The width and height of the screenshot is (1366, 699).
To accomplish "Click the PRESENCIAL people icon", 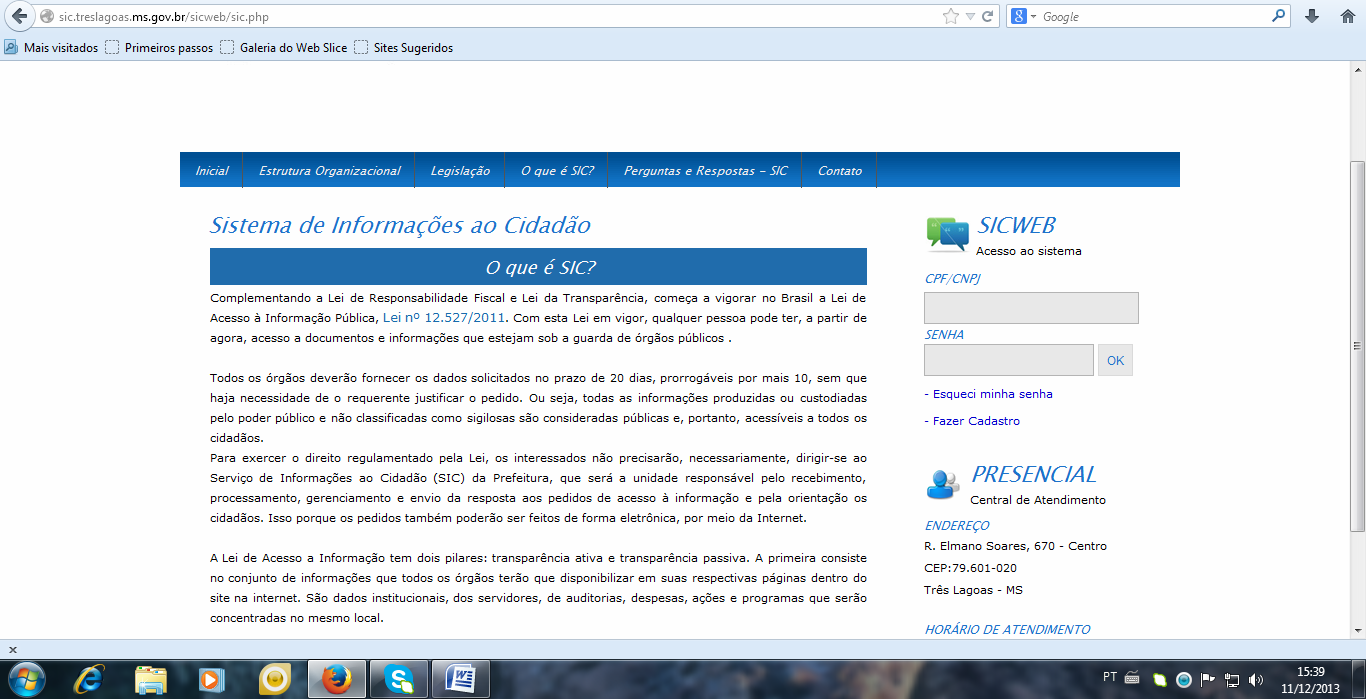I will [x=943, y=484].
